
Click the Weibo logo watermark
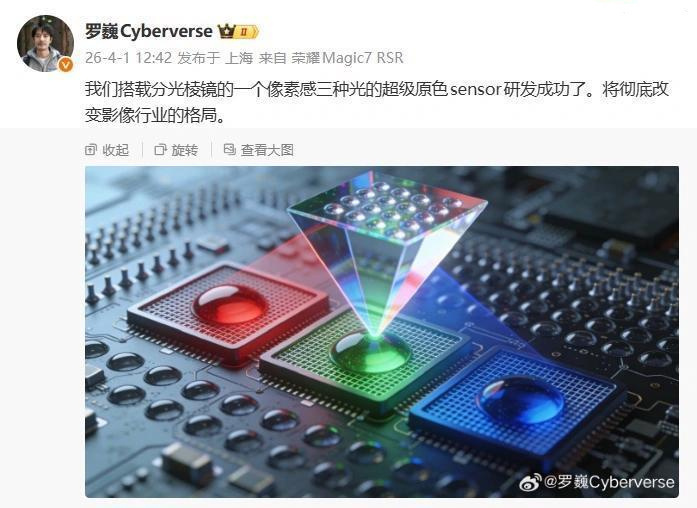(x=531, y=482)
